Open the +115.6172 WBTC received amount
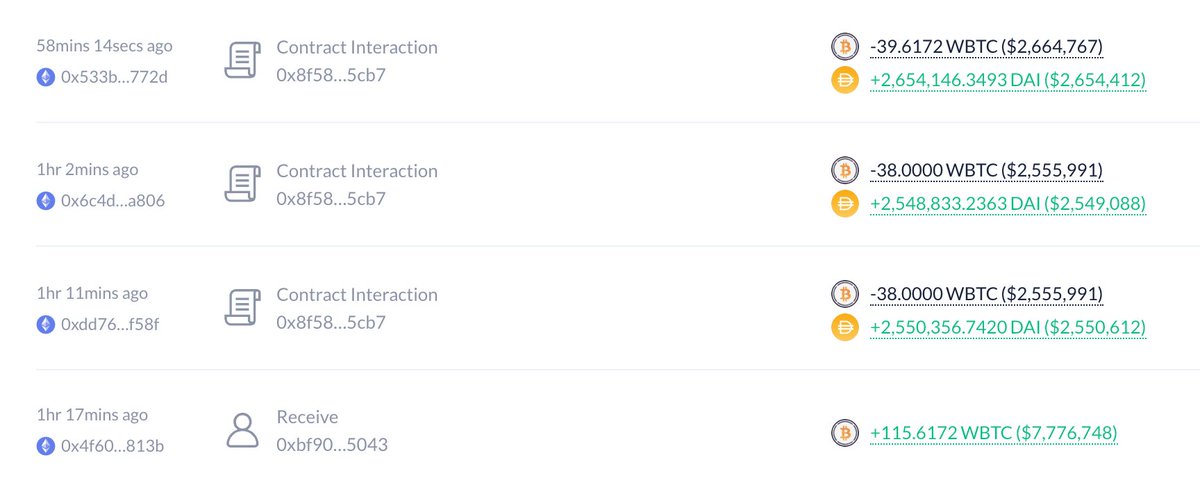This screenshot has height=492, width=1200. click(x=993, y=433)
